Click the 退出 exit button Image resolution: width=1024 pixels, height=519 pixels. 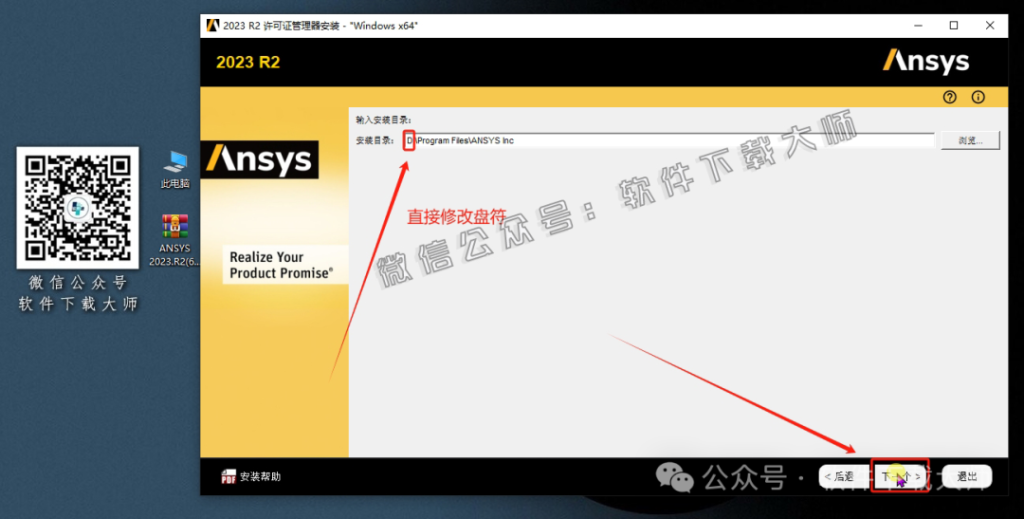(967, 477)
